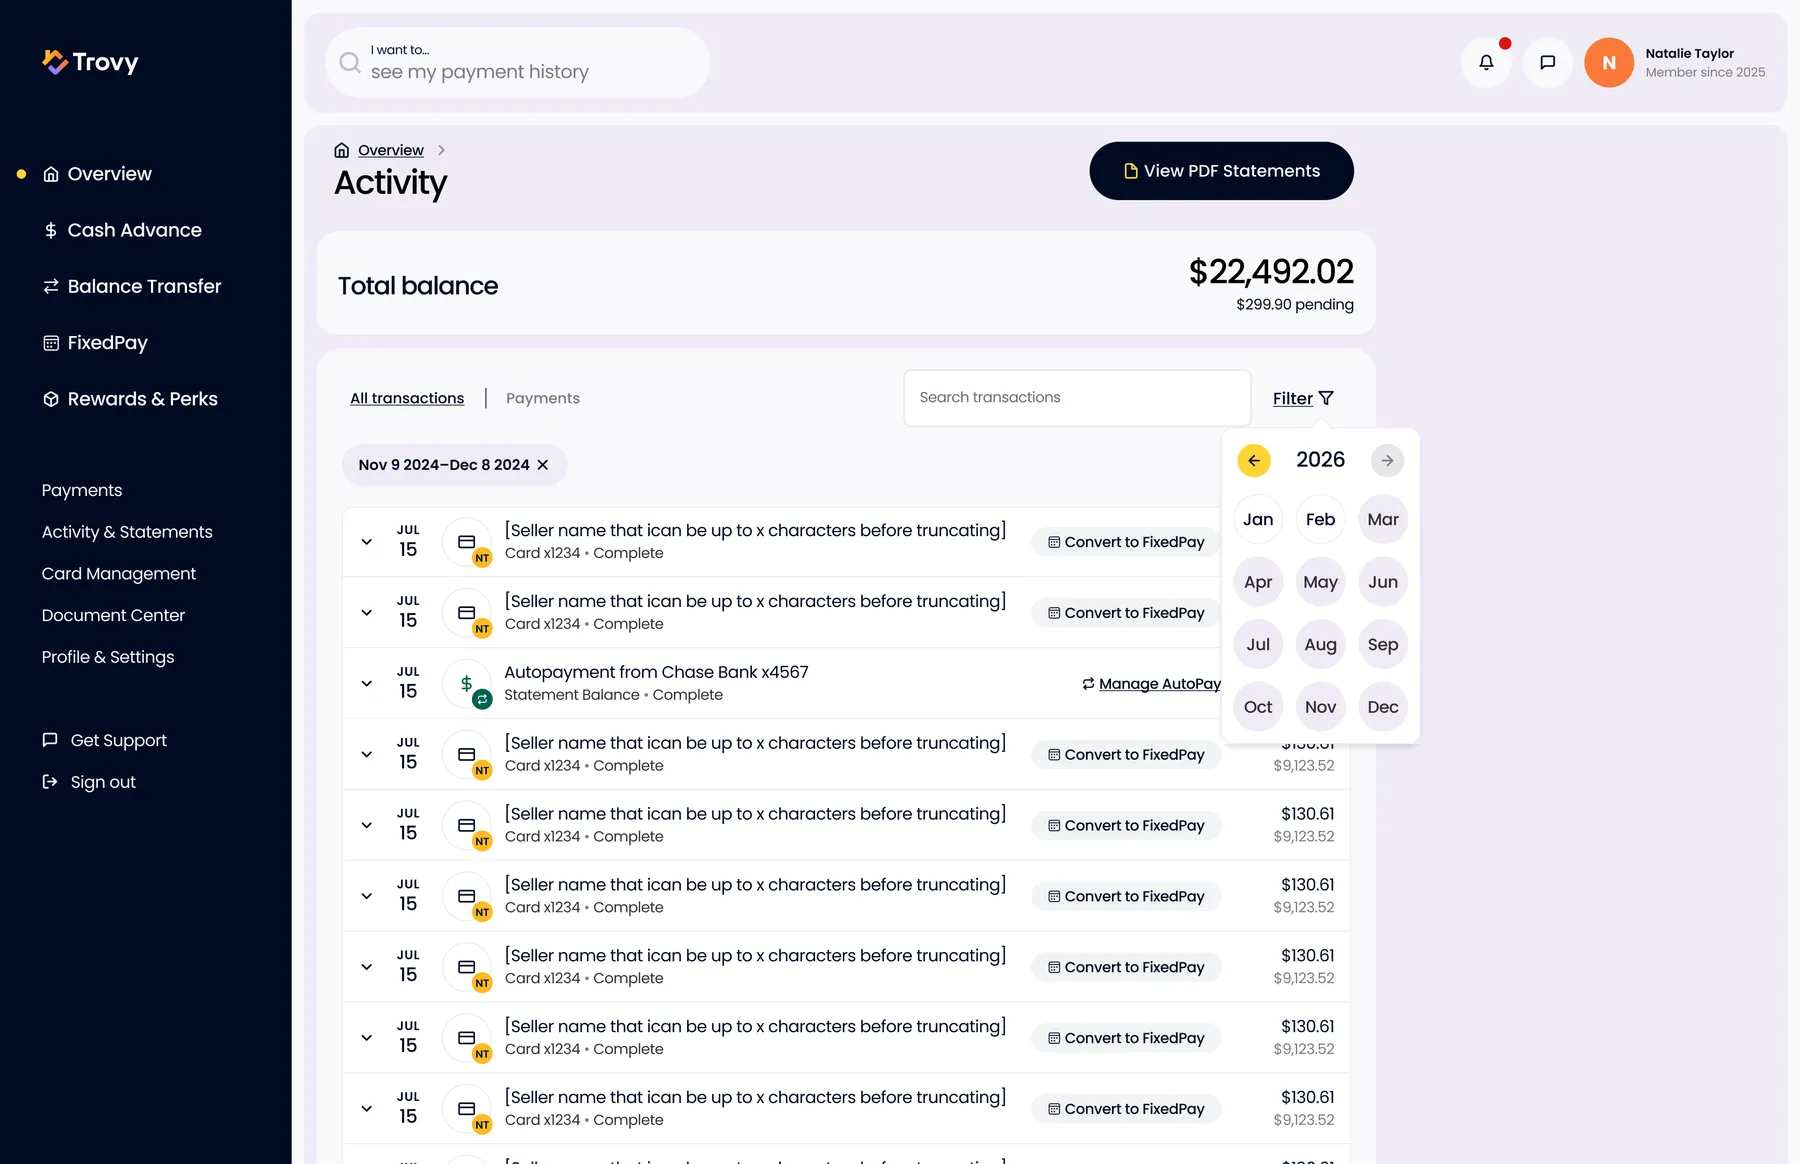Select May in the month picker
Screen dimensions: 1800x1164
[x=1320, y=582]
